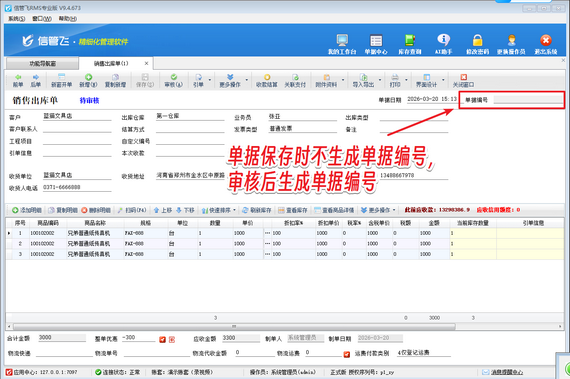Open the 消息提醒中心 link

click(x=507, y=372)
